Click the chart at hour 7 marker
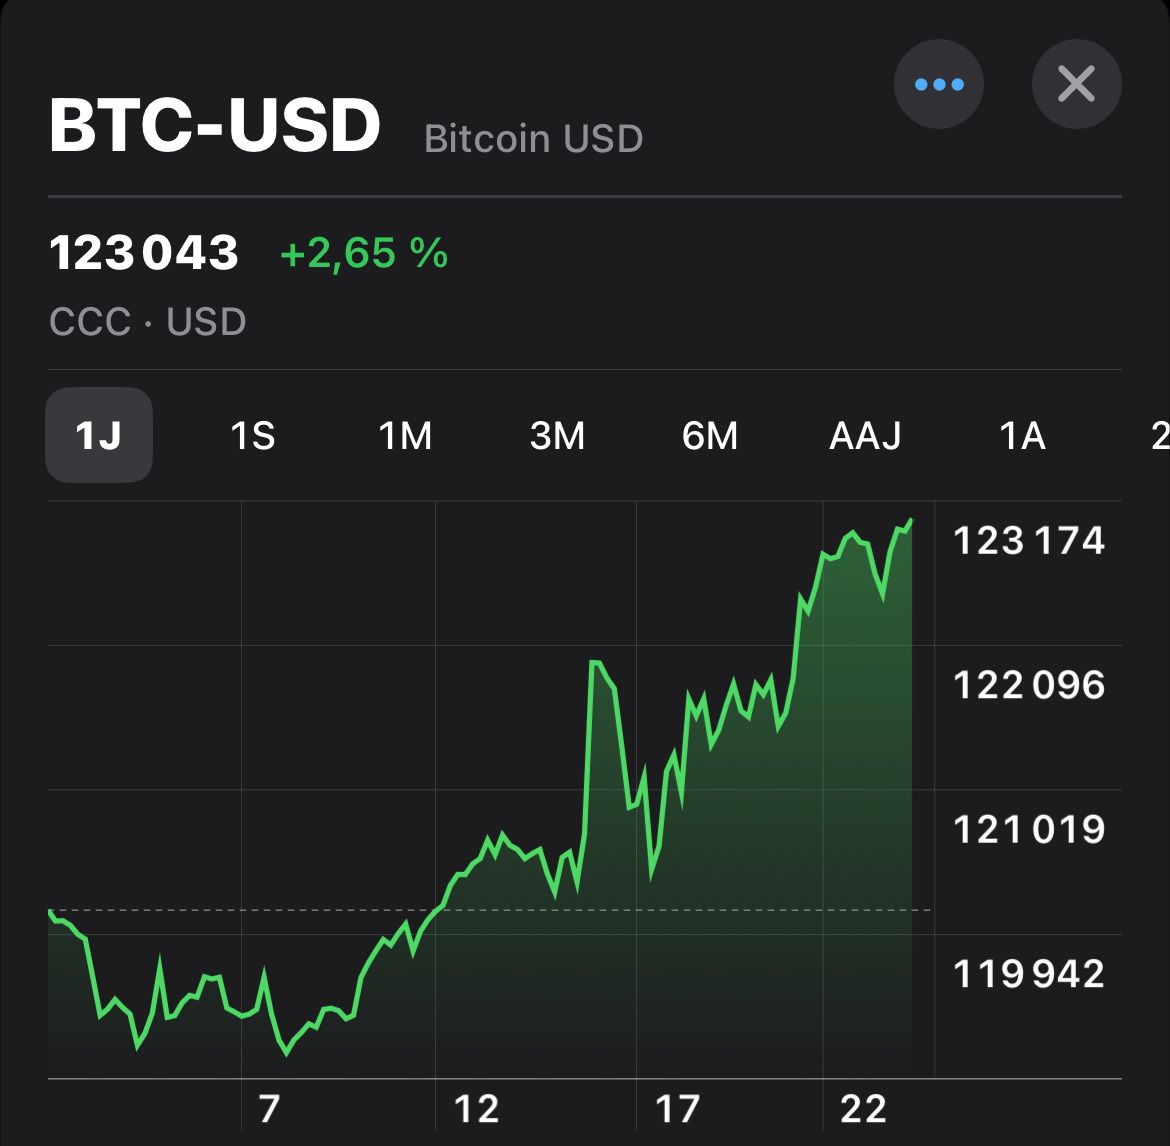 (269, 1109)
